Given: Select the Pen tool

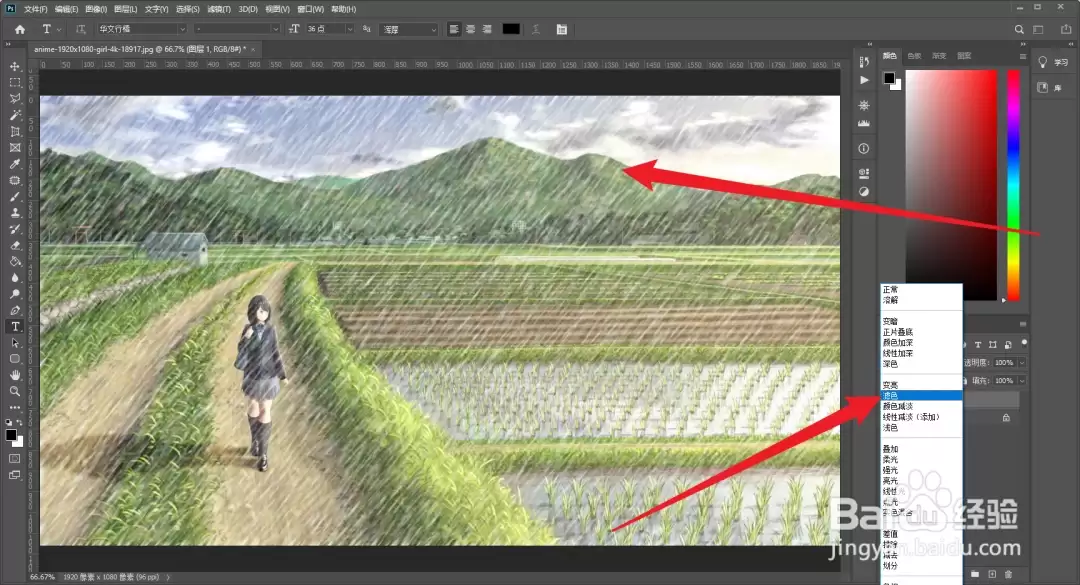Looking at the screenshot, I should point(14,310).
